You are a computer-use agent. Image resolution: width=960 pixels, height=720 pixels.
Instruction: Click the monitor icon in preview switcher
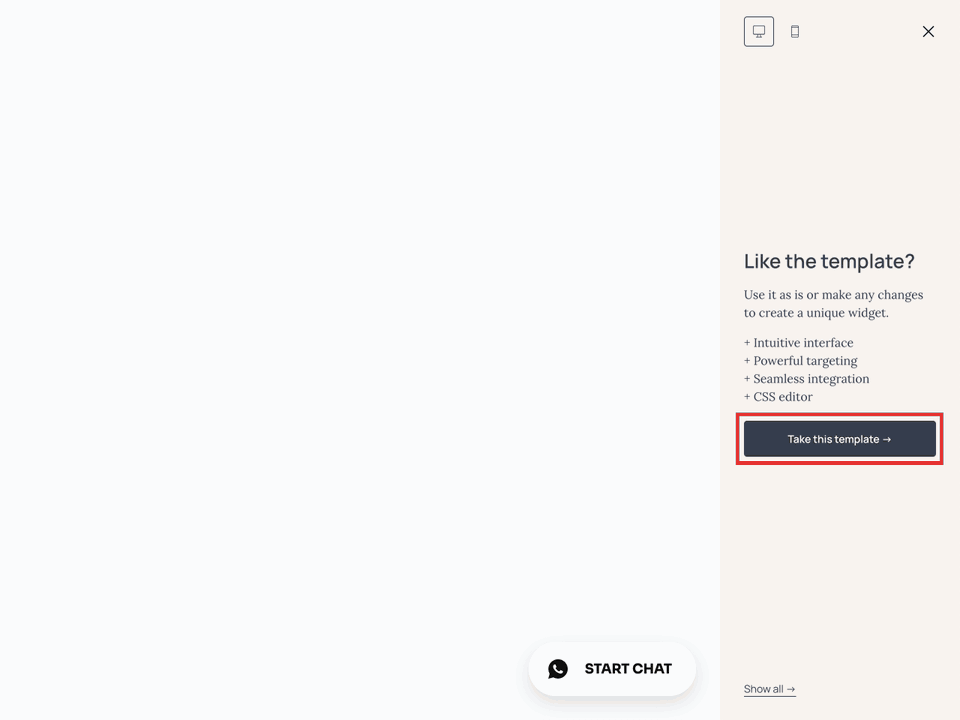(x=758, y=31)
